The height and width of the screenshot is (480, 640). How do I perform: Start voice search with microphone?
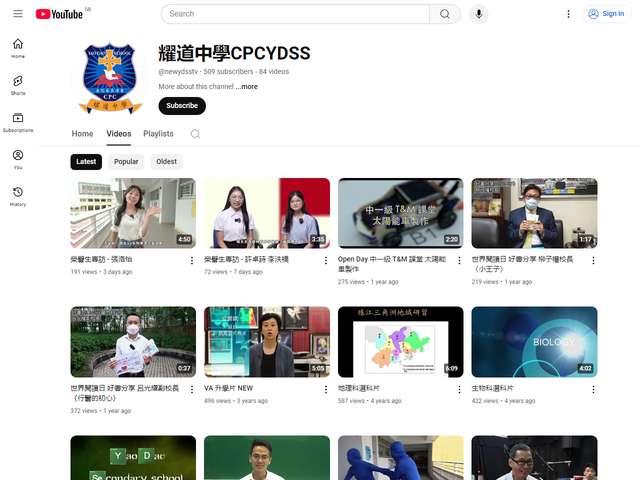479,14
